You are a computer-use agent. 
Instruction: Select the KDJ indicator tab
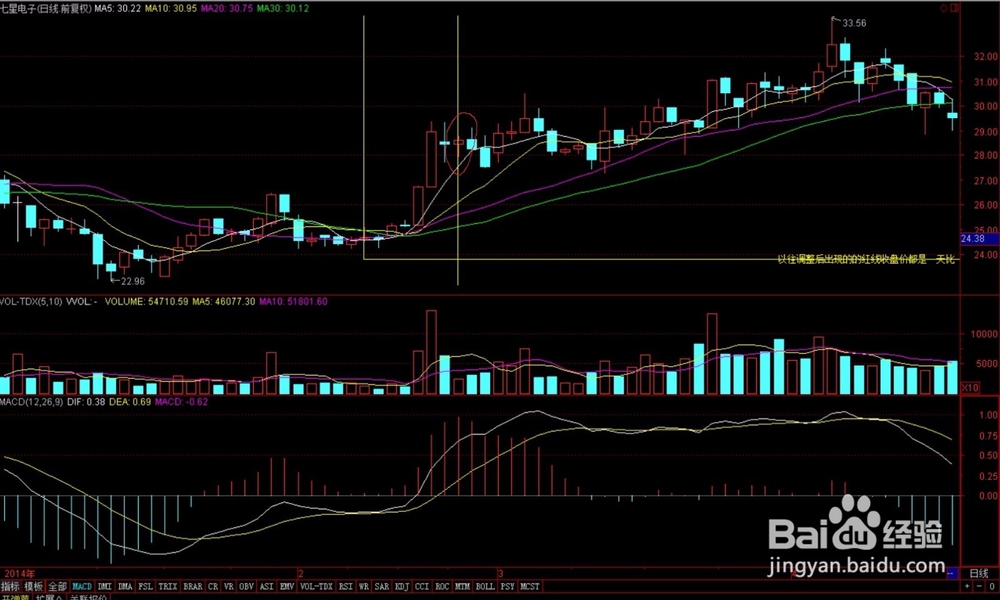(402, 587)
